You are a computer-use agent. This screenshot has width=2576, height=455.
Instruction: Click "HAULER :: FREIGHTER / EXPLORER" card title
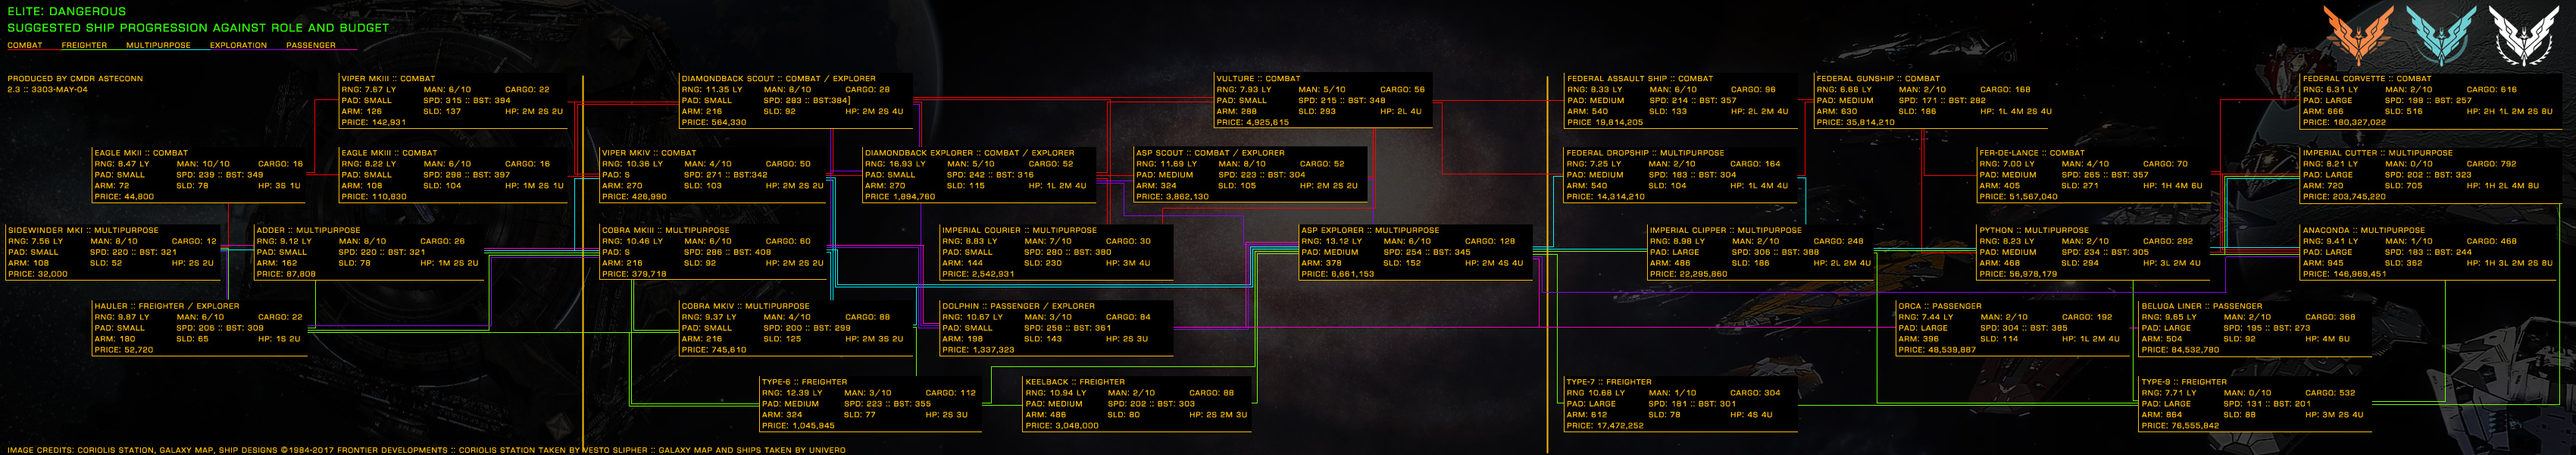click(167, 306)
